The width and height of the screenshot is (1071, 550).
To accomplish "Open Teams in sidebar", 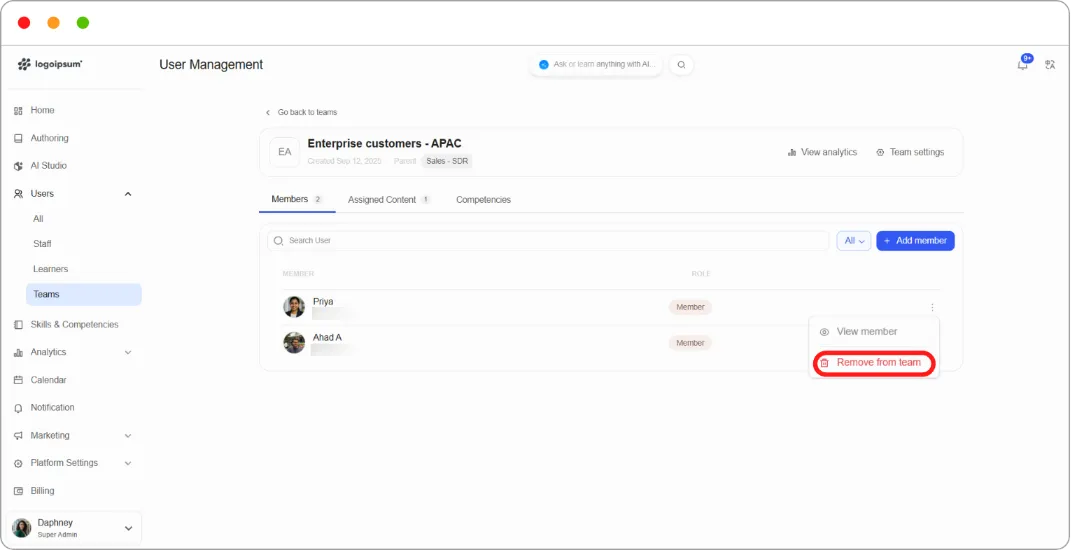I will point(83,294).
